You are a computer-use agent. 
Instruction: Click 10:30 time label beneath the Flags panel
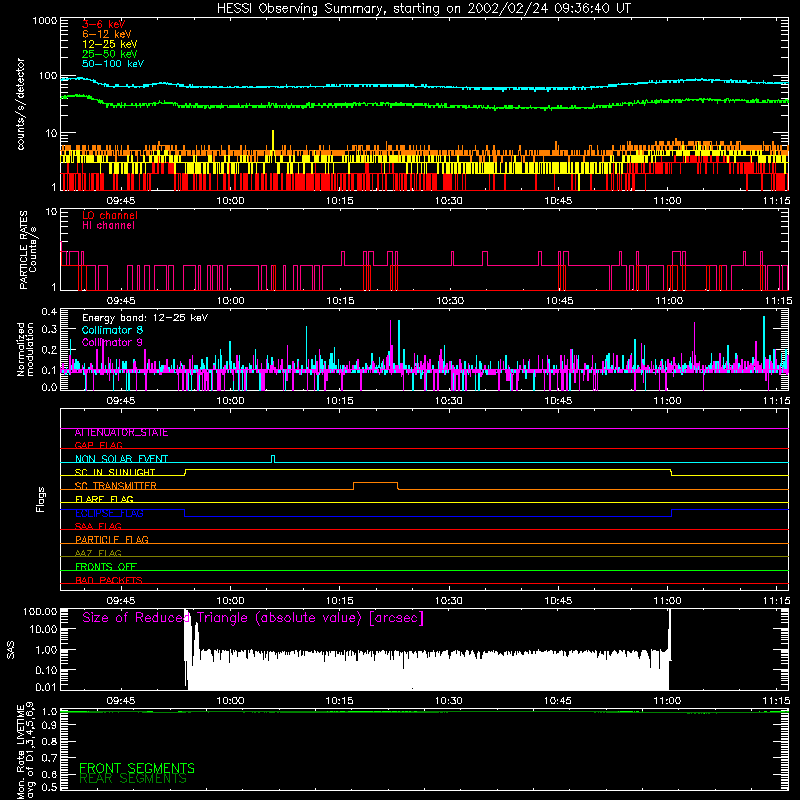448,601
